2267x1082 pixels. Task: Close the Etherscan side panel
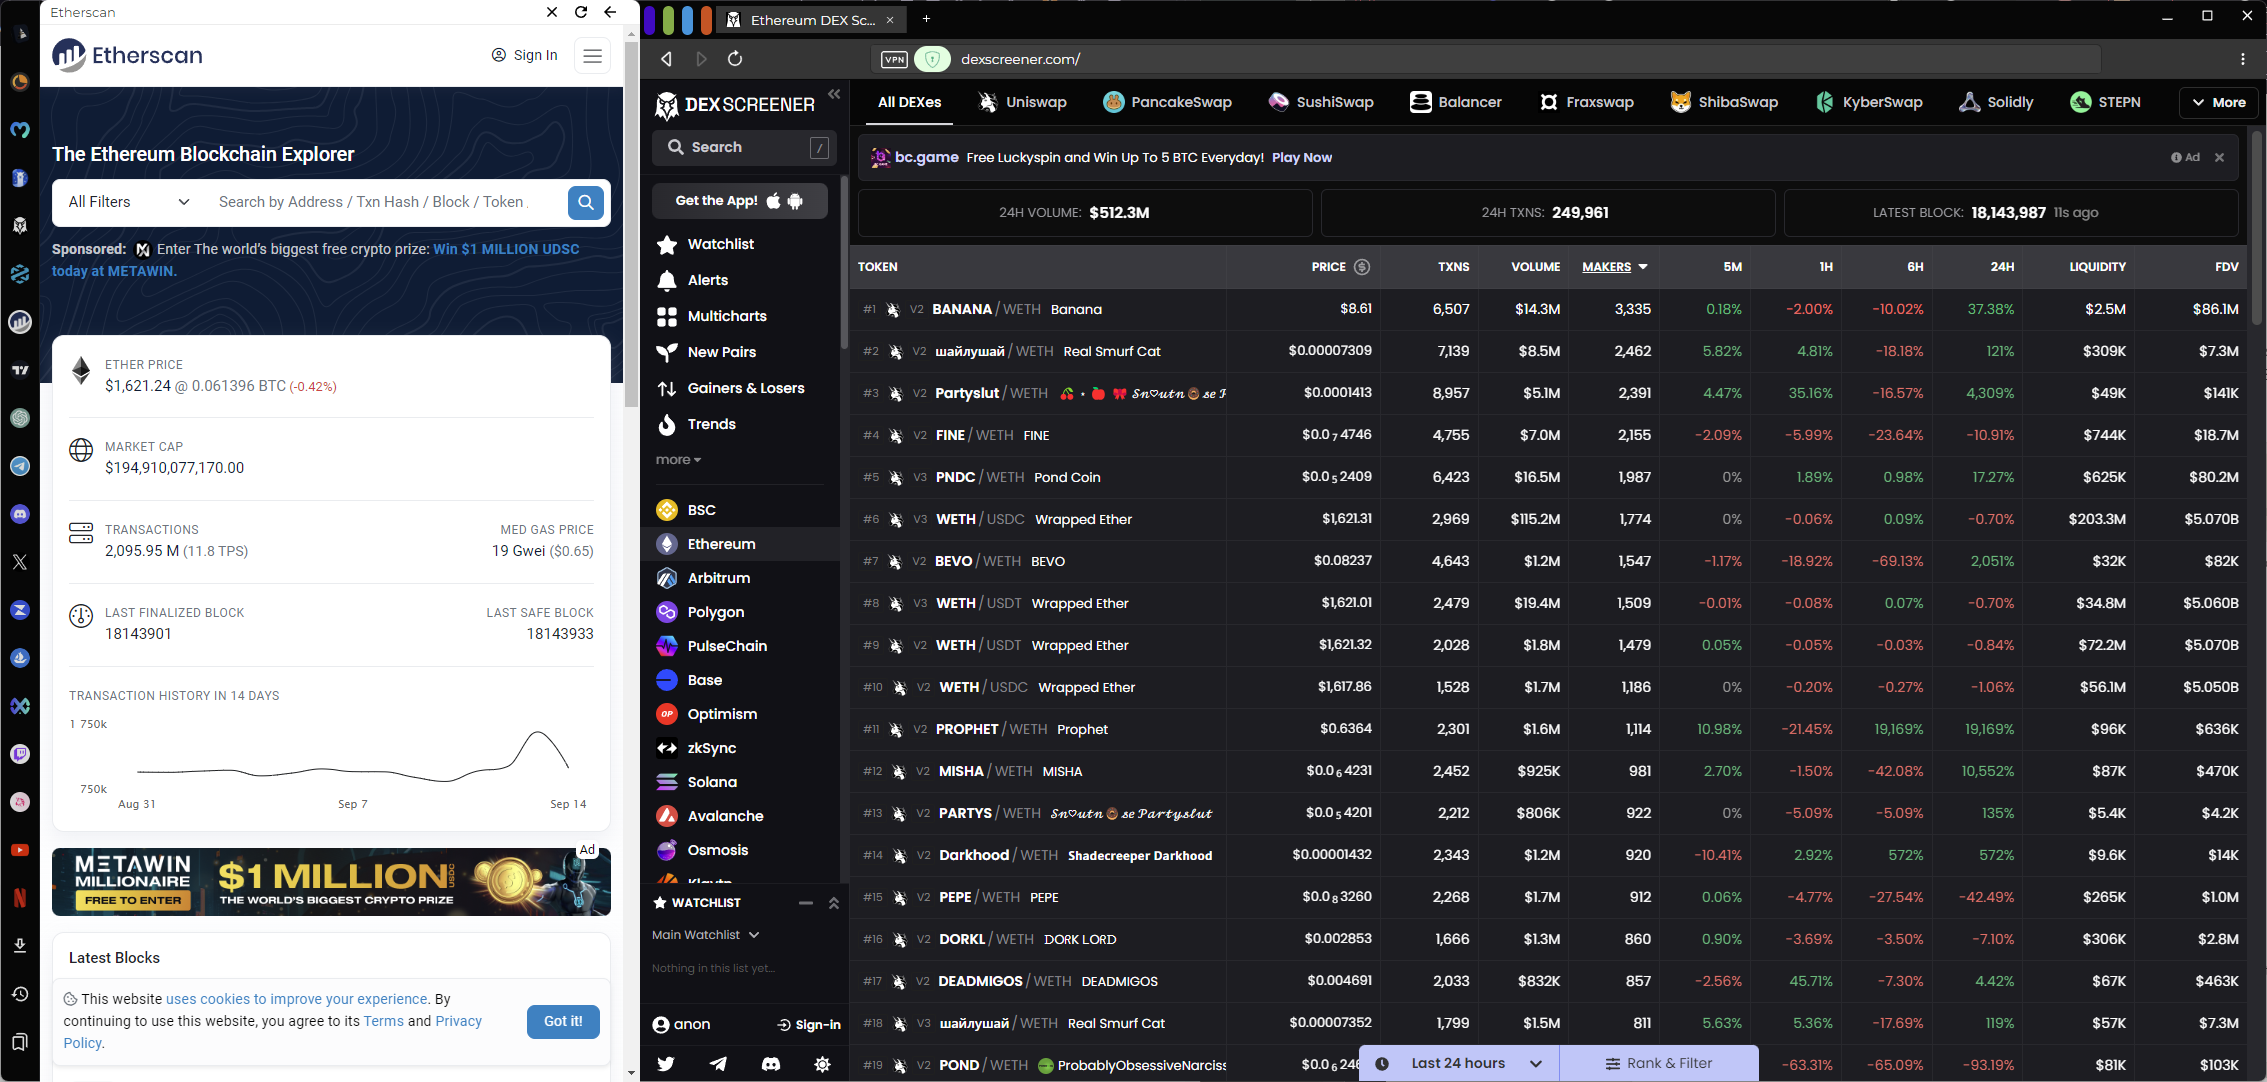(x=552, y=12)
